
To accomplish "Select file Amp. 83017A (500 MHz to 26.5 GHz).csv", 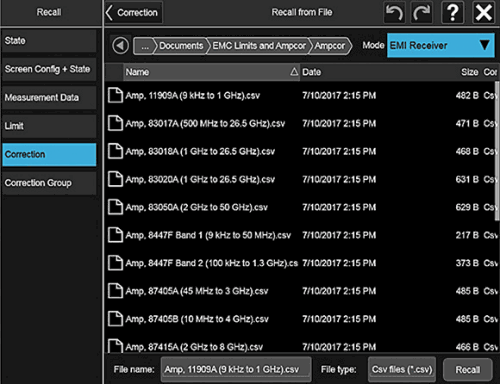I will 205,124.
